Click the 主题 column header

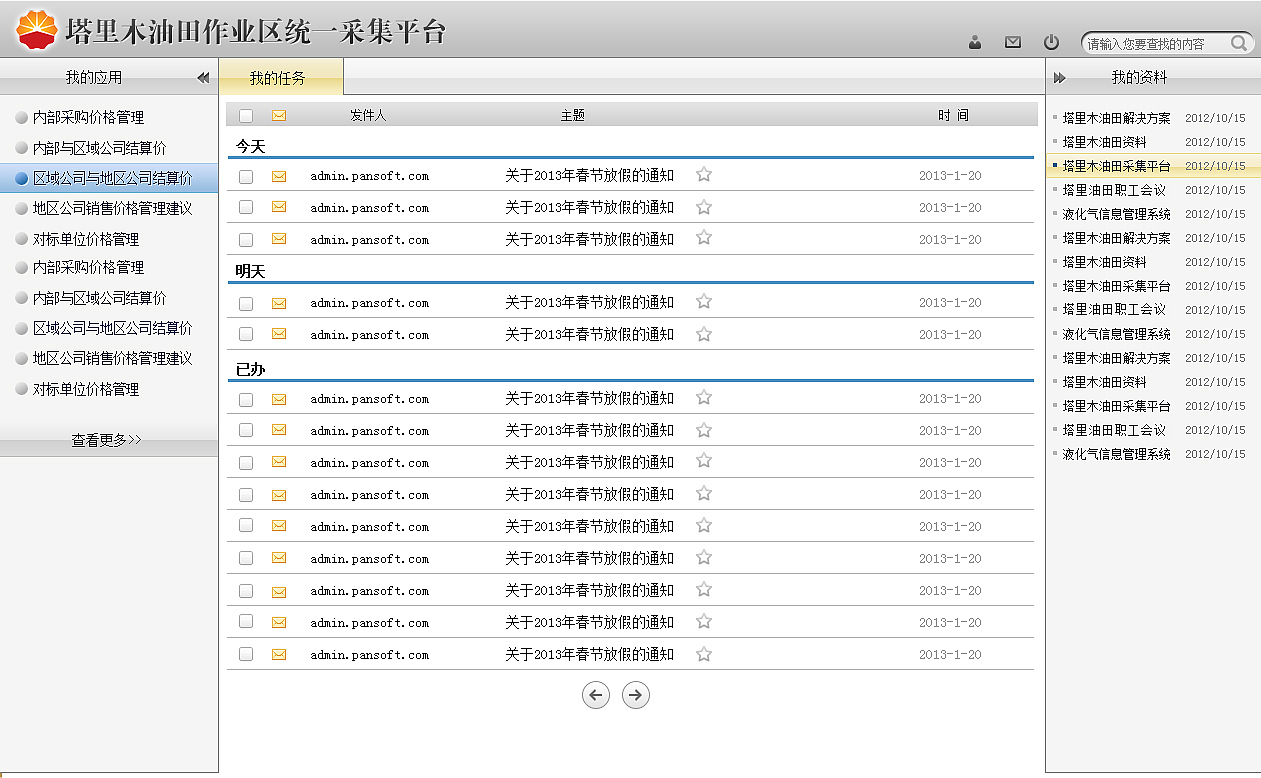click(572, 116)
